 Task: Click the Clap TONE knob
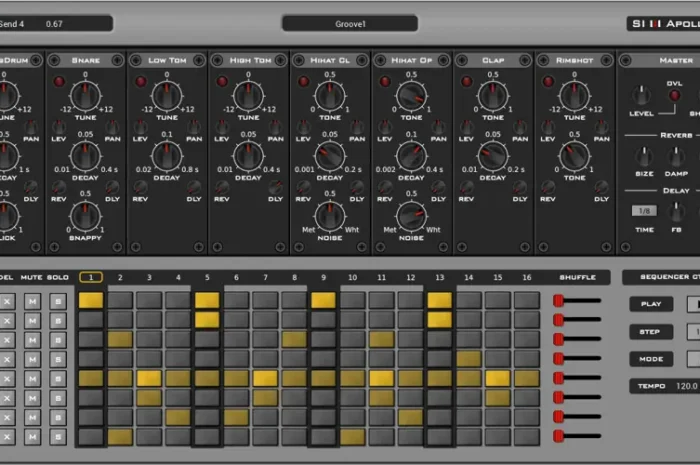click(492, 96)
